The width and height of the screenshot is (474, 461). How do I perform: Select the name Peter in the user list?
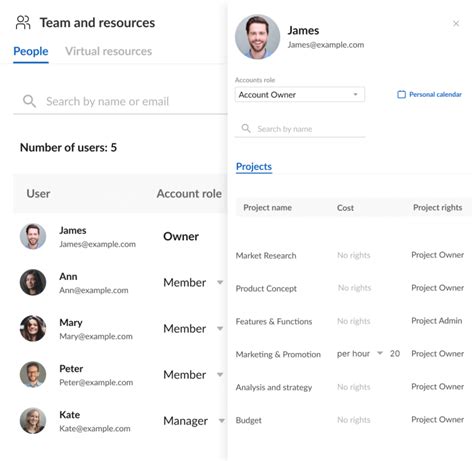click(71, 369)
